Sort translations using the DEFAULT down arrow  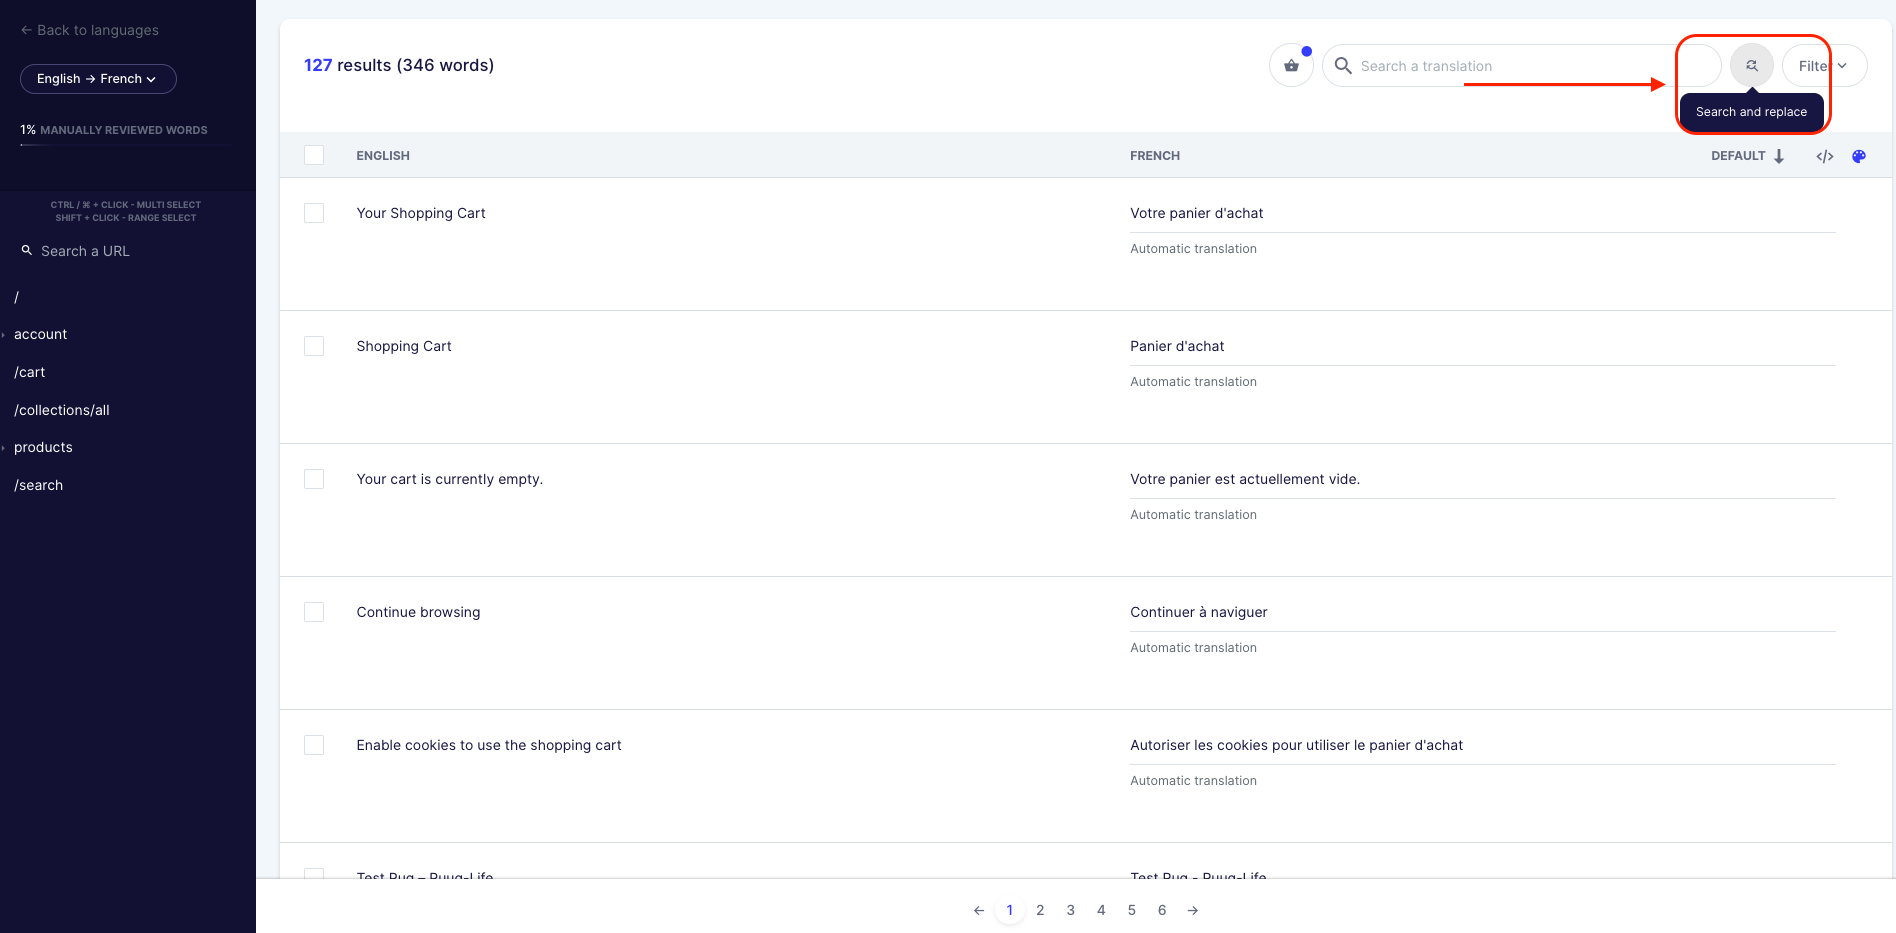(x=1779, y=156)
